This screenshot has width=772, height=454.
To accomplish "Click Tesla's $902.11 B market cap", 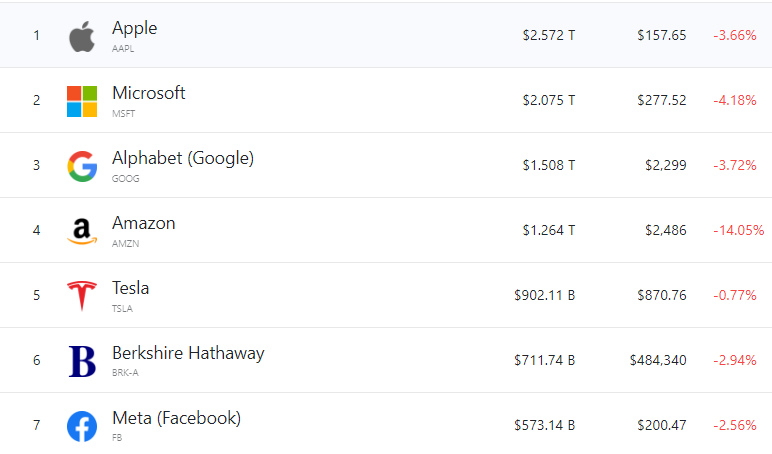I will point(544,295).
